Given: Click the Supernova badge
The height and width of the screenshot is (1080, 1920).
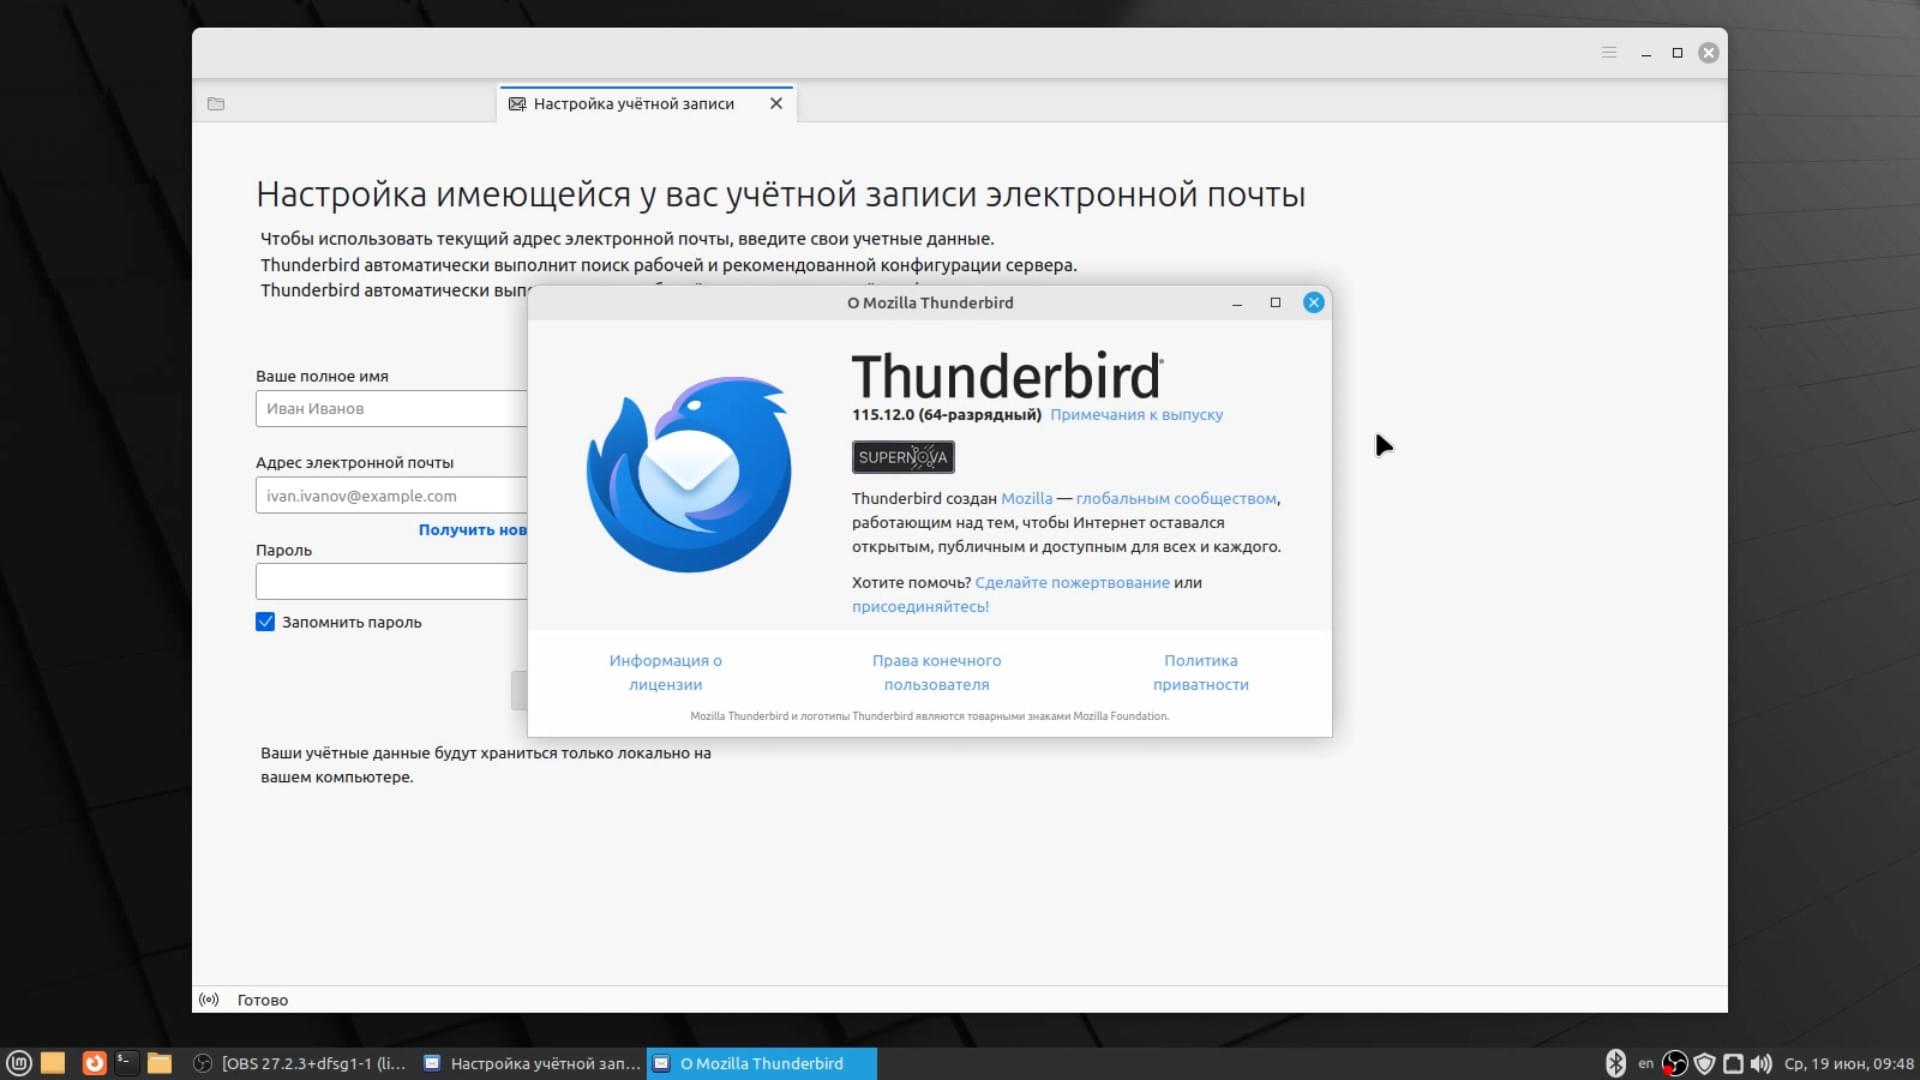Looking at the screenshot, I should [903, 457].
